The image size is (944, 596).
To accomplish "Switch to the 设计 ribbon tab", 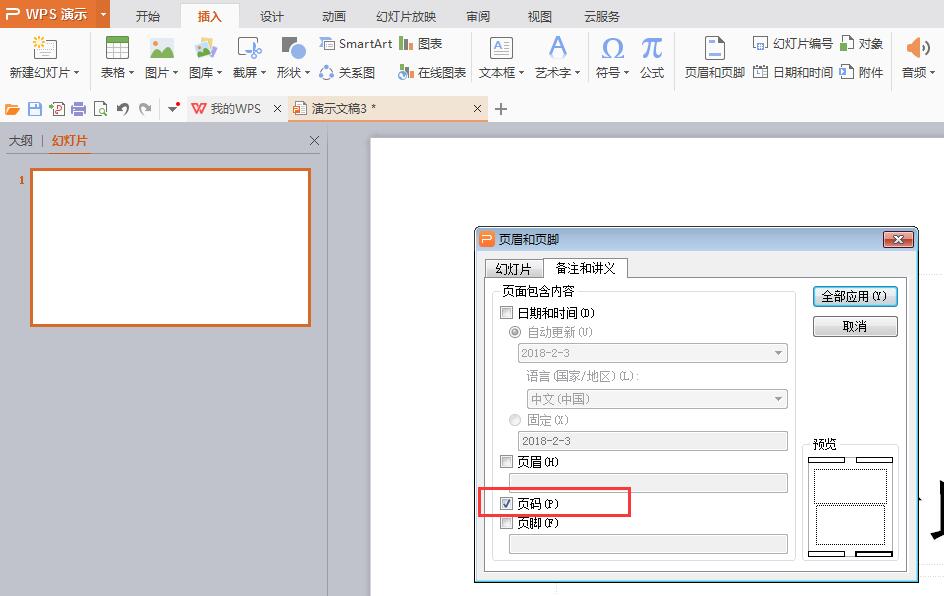I will coord(272,16).
